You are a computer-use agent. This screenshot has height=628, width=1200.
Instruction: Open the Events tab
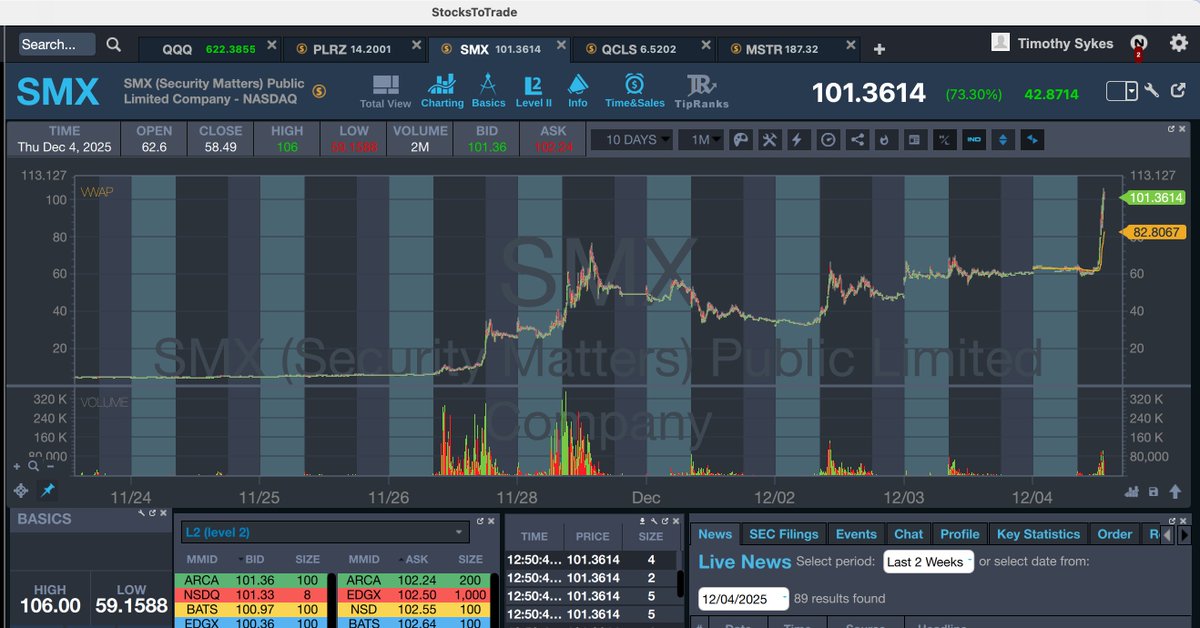(856, 534)
